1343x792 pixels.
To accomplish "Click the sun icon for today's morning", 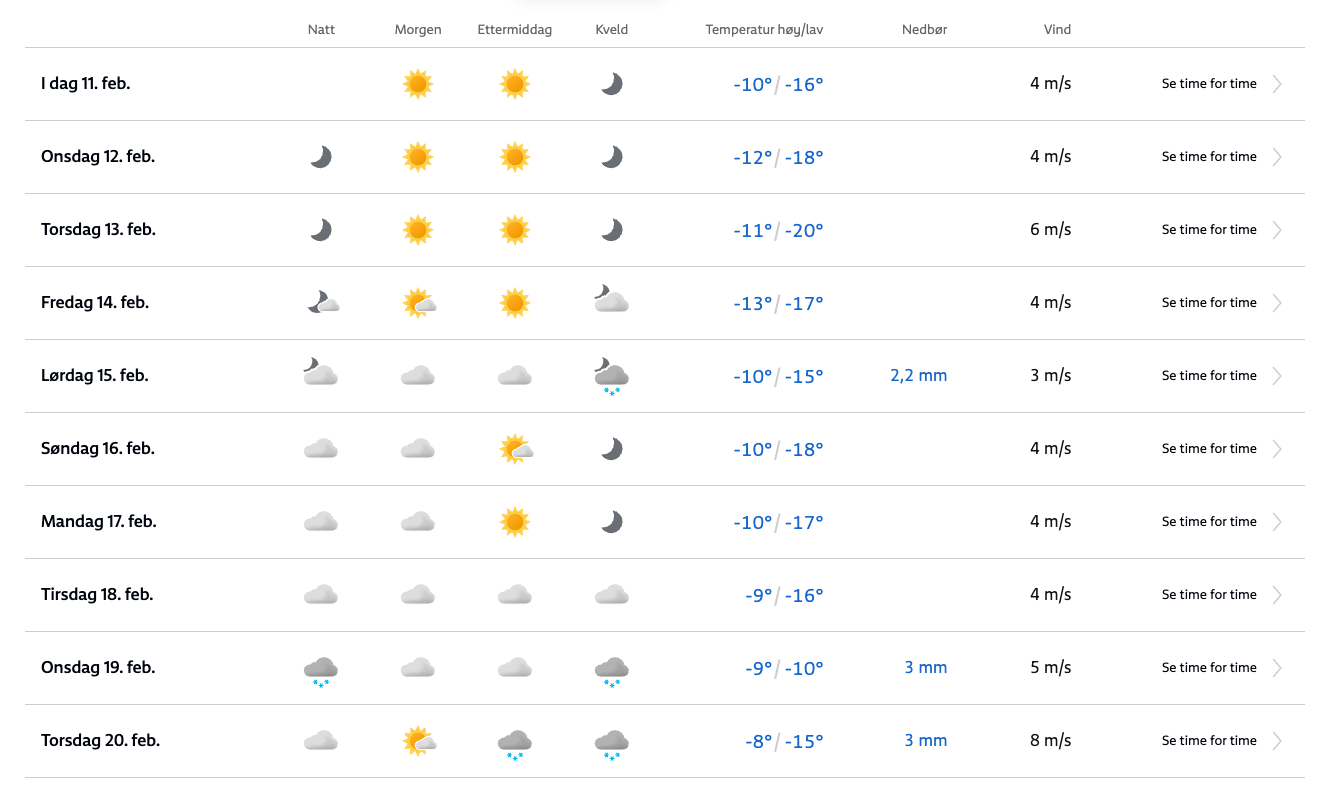I will coord(417,84).
